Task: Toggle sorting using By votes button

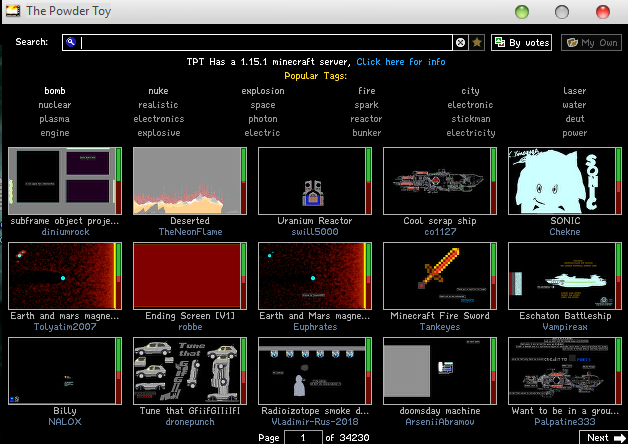Action: tap(521, 42)
